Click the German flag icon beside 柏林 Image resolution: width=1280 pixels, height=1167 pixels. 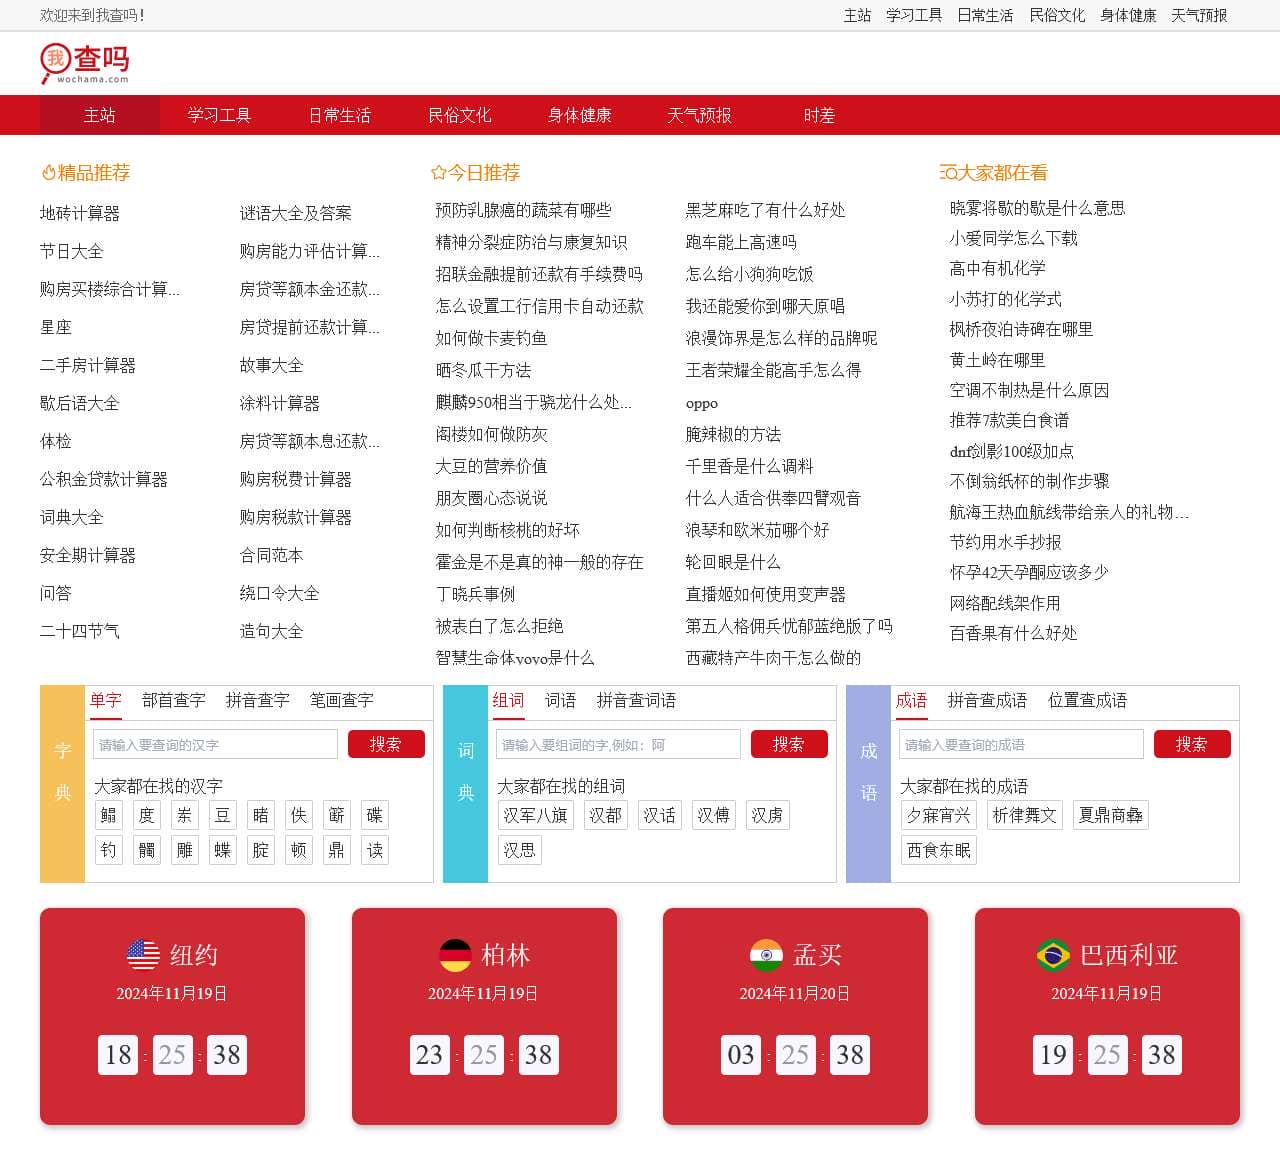click(x=455, y=955)
